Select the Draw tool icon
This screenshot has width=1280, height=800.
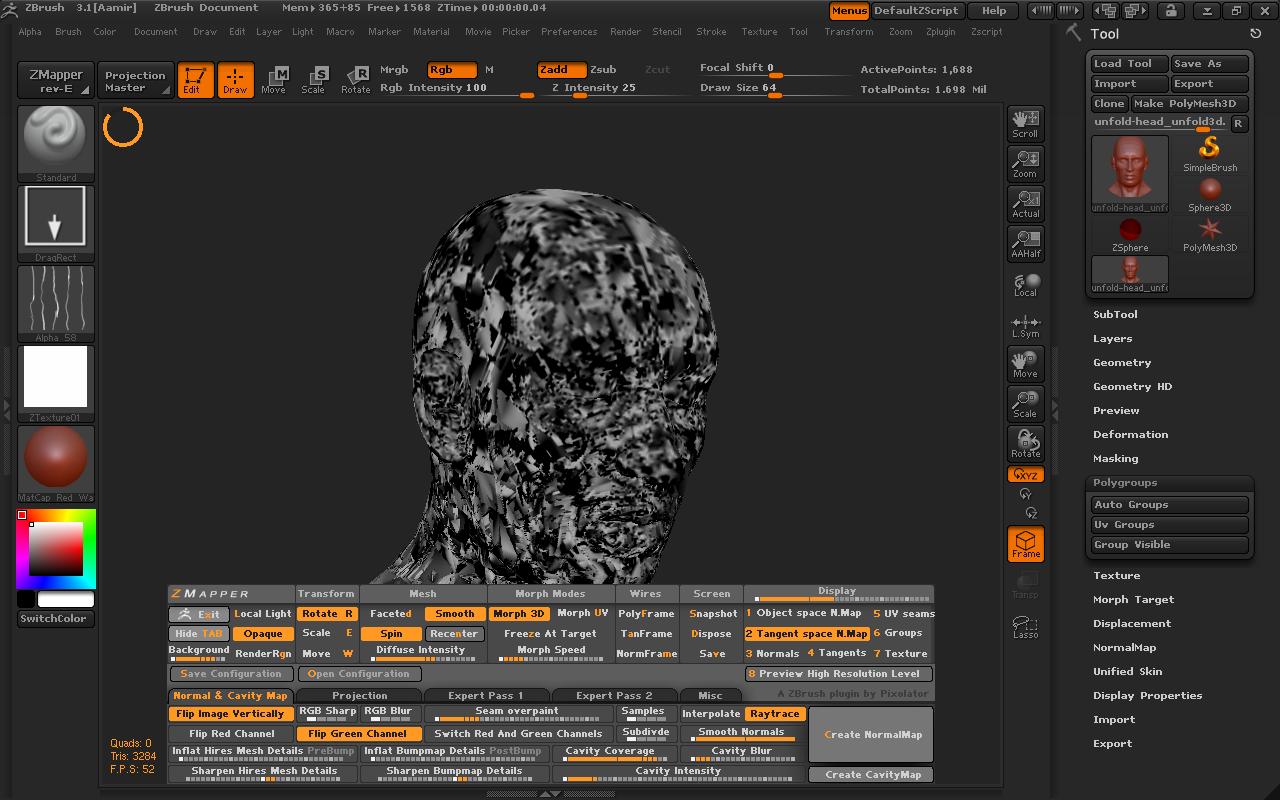coord(235,80)
